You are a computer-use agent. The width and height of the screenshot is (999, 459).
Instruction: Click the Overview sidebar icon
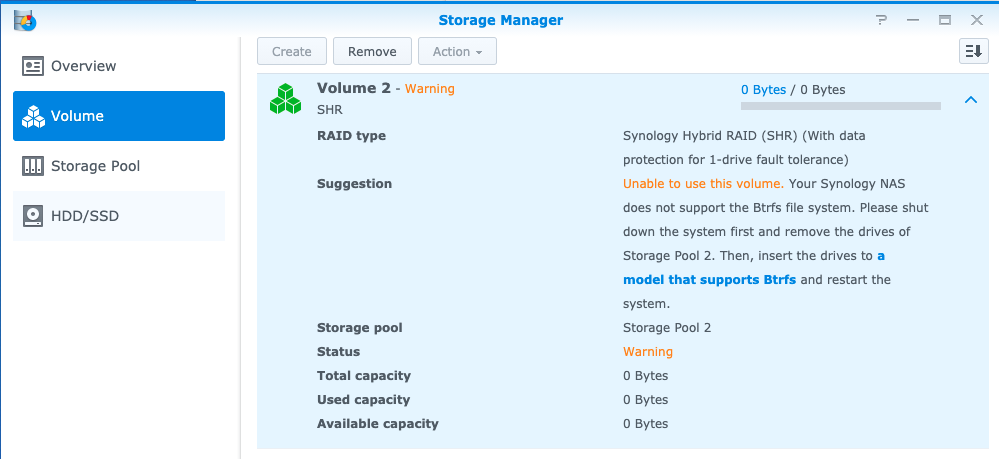32,66
